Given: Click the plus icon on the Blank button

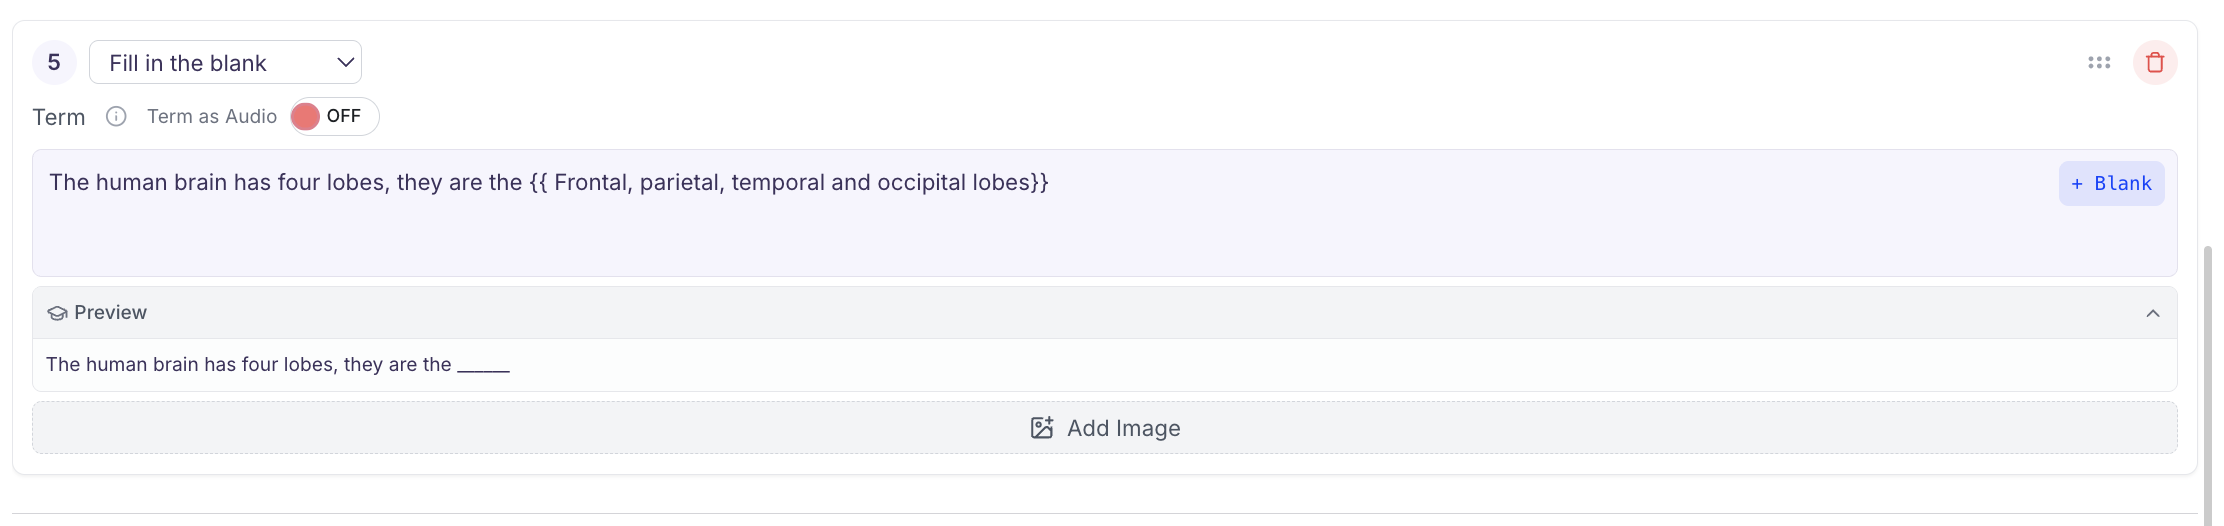Looking at the screenshot, I should coord(2077,184).
